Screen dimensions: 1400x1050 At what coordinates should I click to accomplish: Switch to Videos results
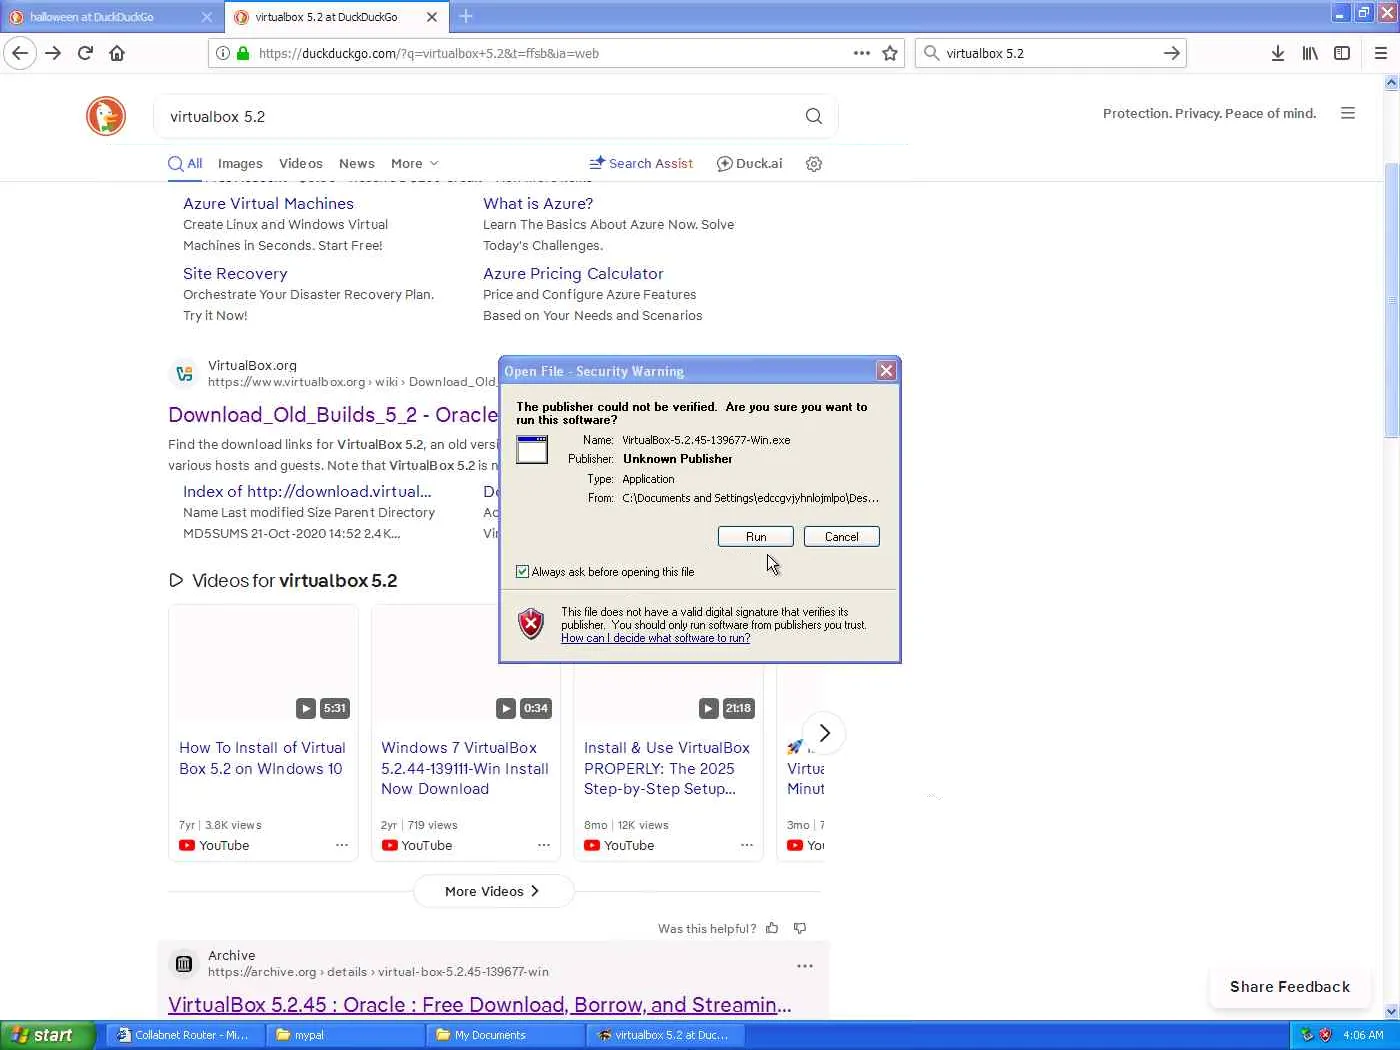[301, 164]
